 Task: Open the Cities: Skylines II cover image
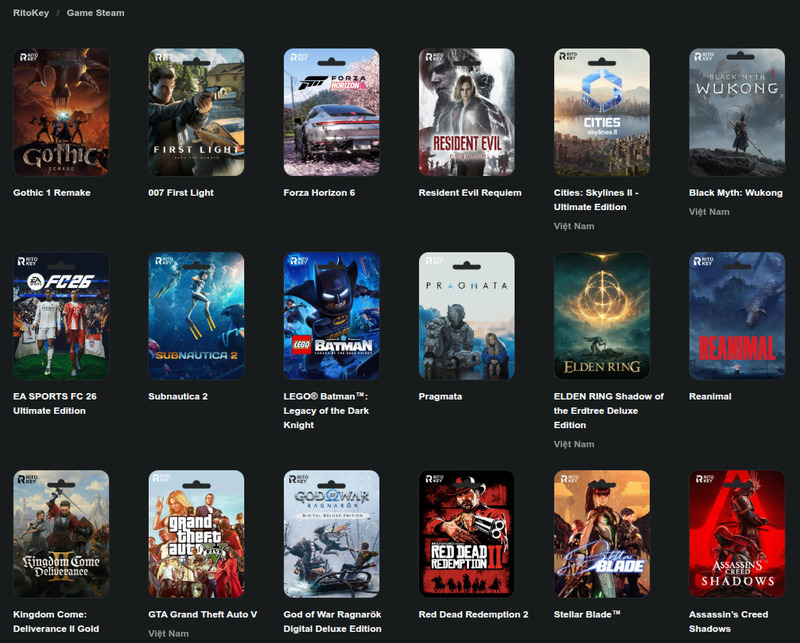(602, 112)
